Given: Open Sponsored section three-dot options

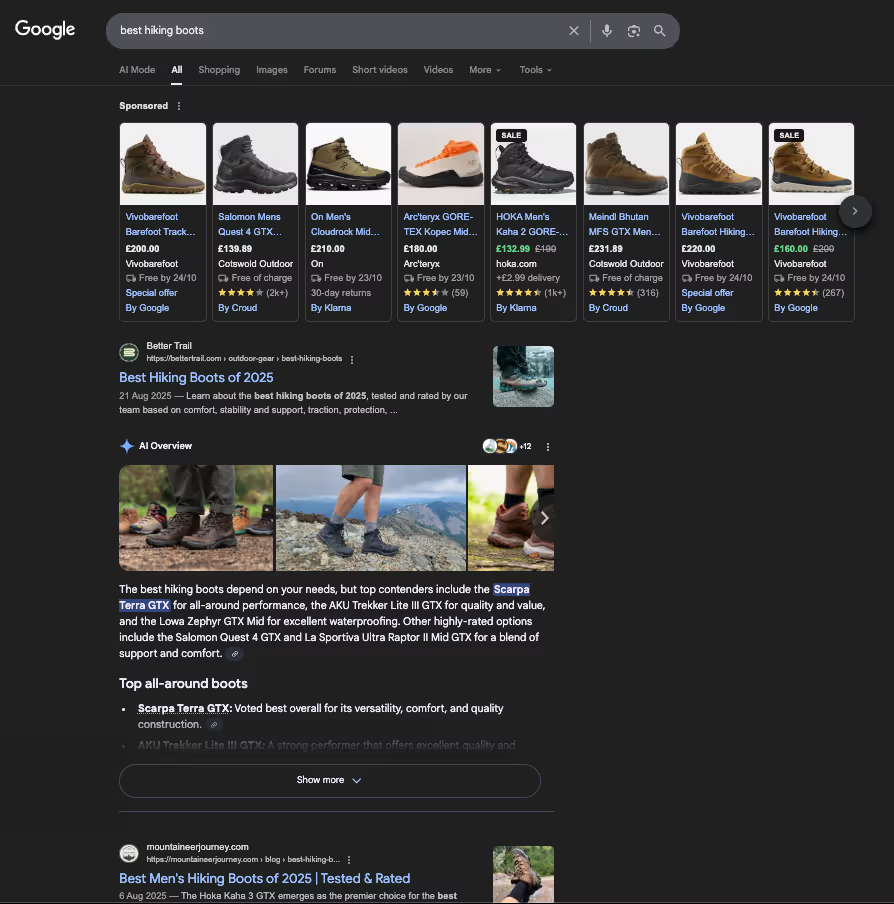Looking at the screenshot, I should point(180,106).
